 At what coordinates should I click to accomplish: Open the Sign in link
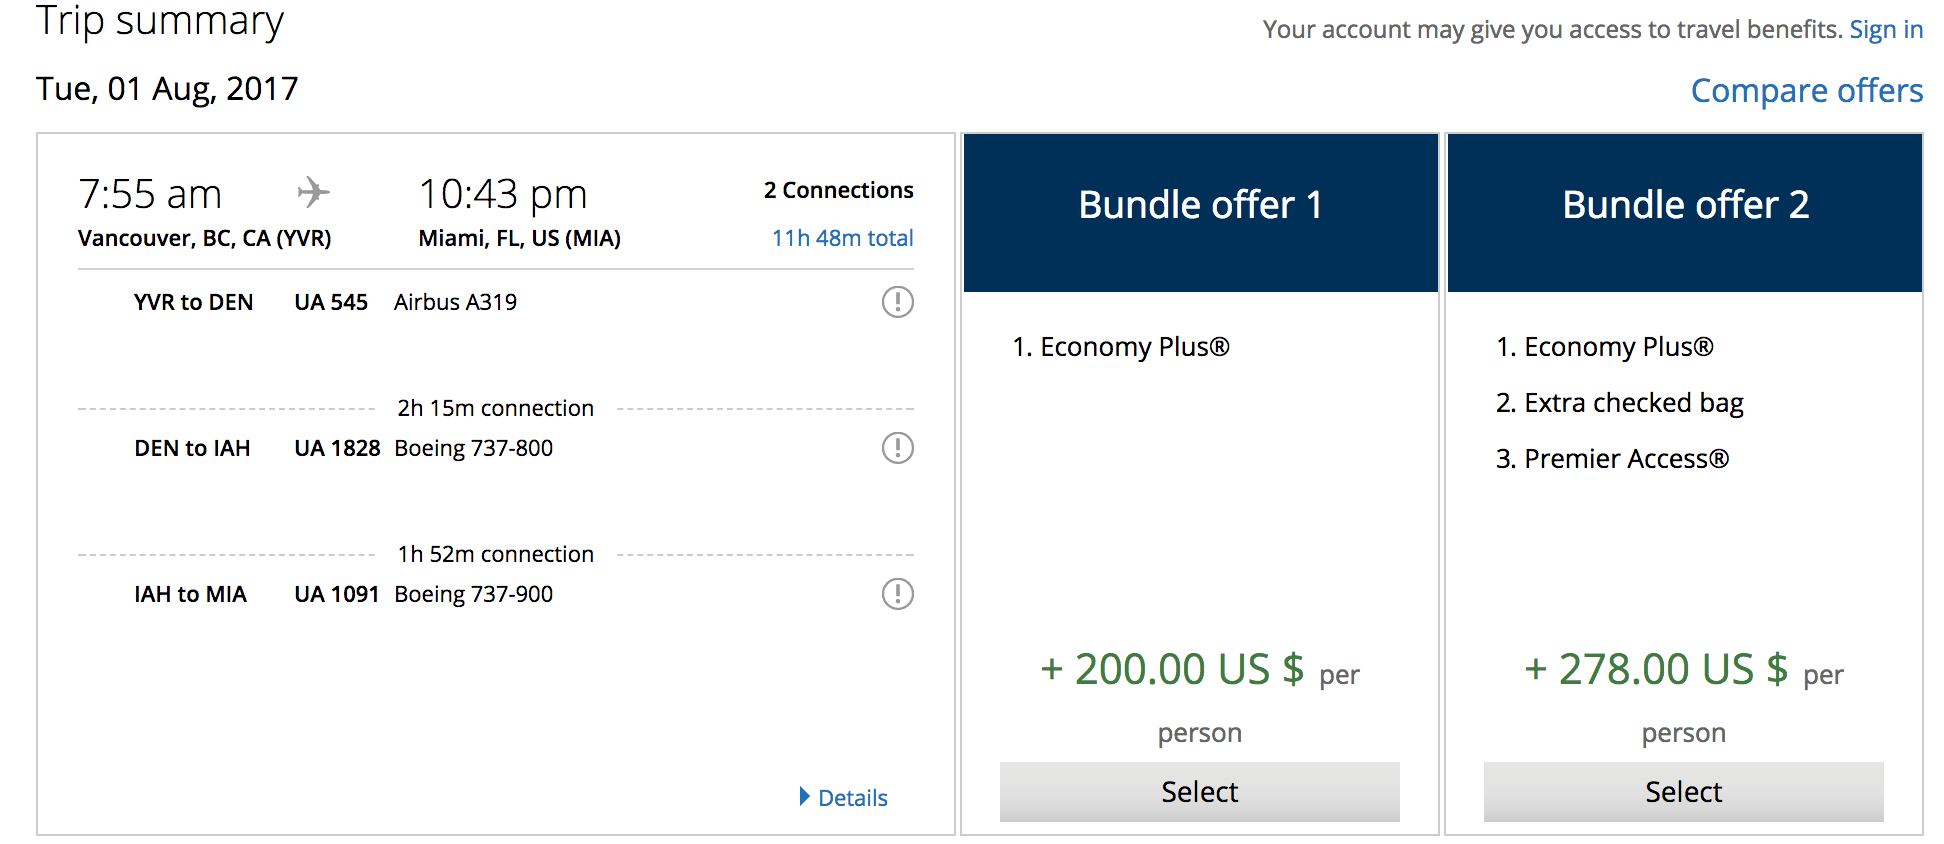click(x=1885, y=30)
